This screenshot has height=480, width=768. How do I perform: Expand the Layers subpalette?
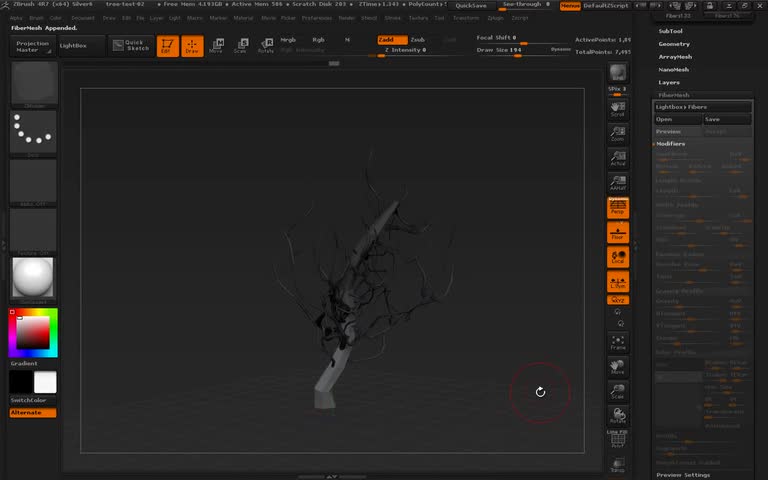tap(669, 82)
